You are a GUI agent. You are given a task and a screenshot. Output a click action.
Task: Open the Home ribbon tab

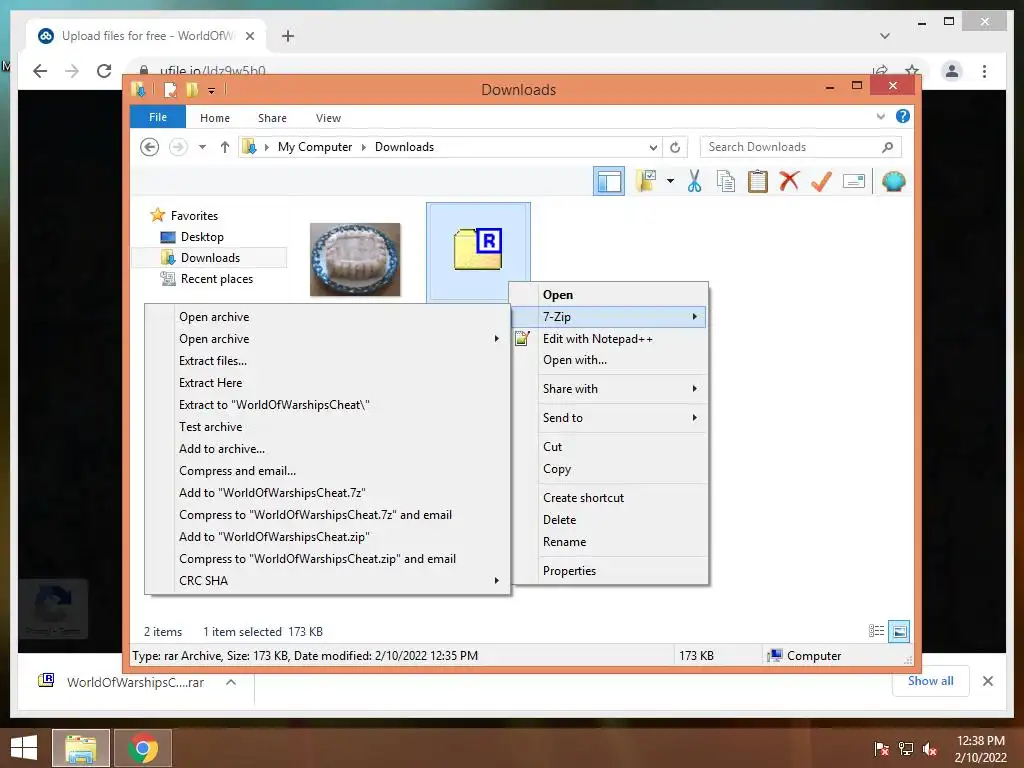215,118
